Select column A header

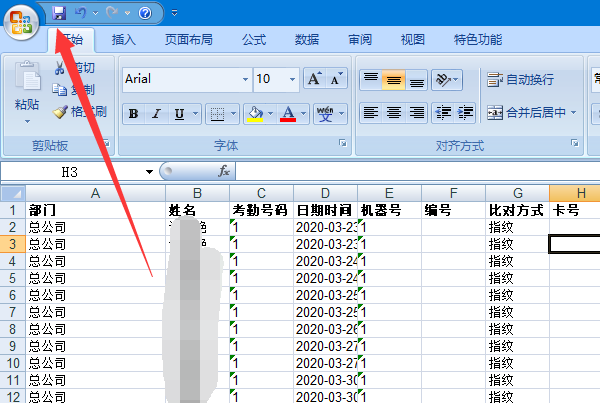[95, 193]
